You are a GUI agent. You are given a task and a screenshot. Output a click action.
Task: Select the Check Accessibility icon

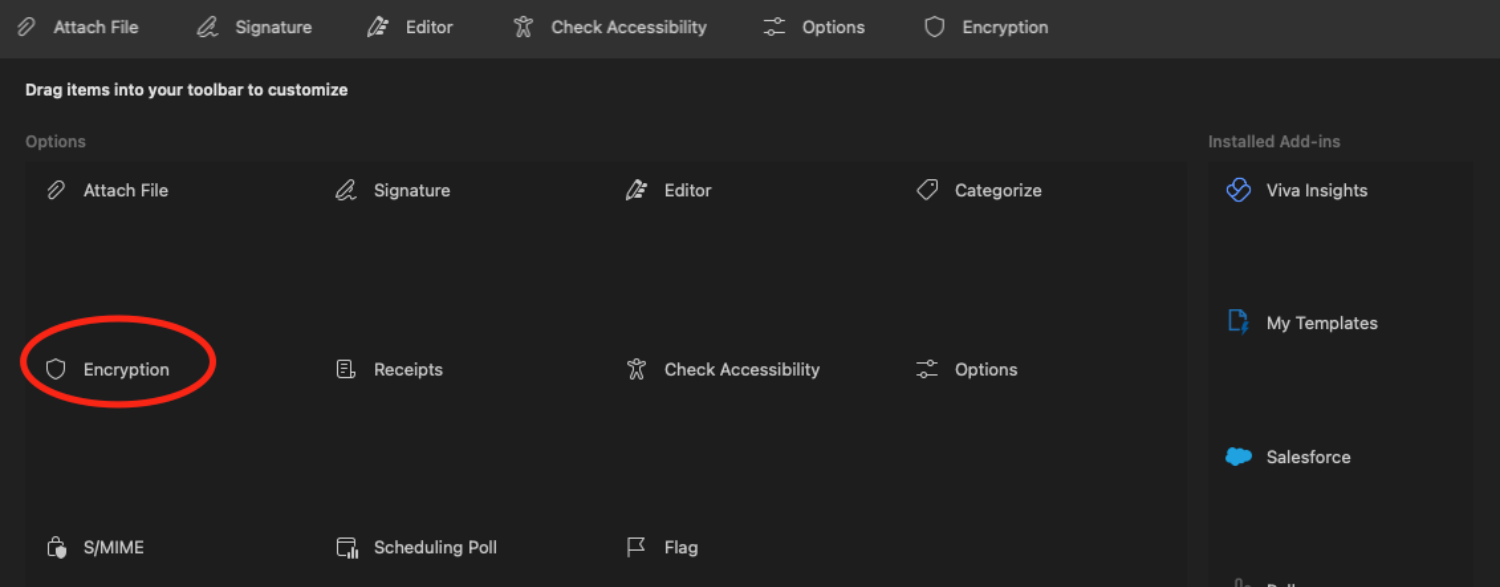coord(635,369)
